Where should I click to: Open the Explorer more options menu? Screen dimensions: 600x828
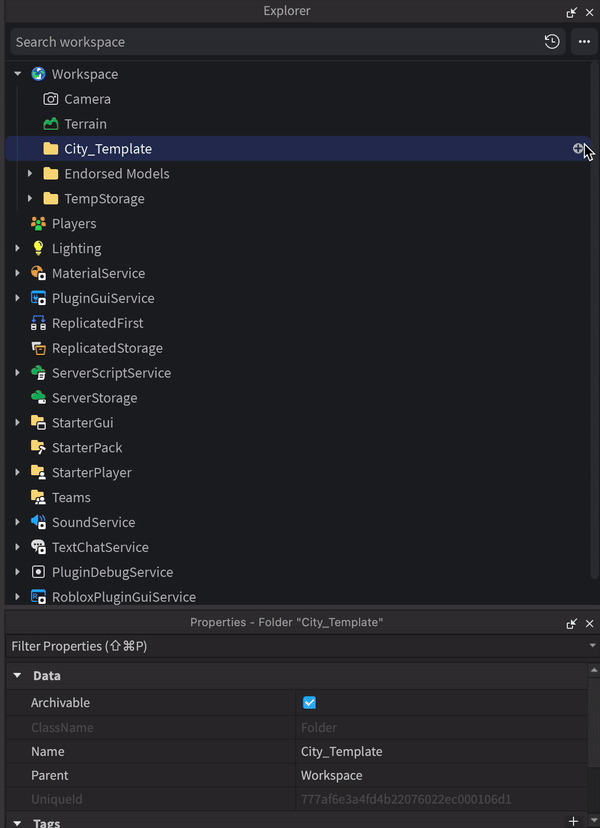coord(584,42)
